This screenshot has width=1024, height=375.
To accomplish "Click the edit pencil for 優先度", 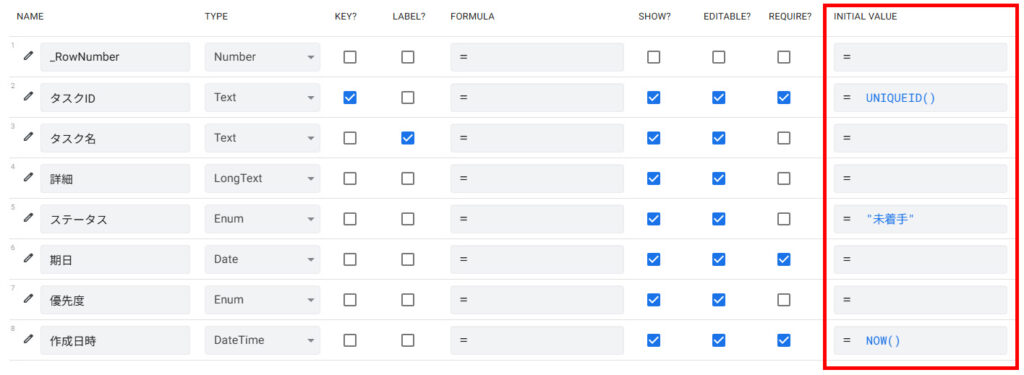I will [27, 299].
